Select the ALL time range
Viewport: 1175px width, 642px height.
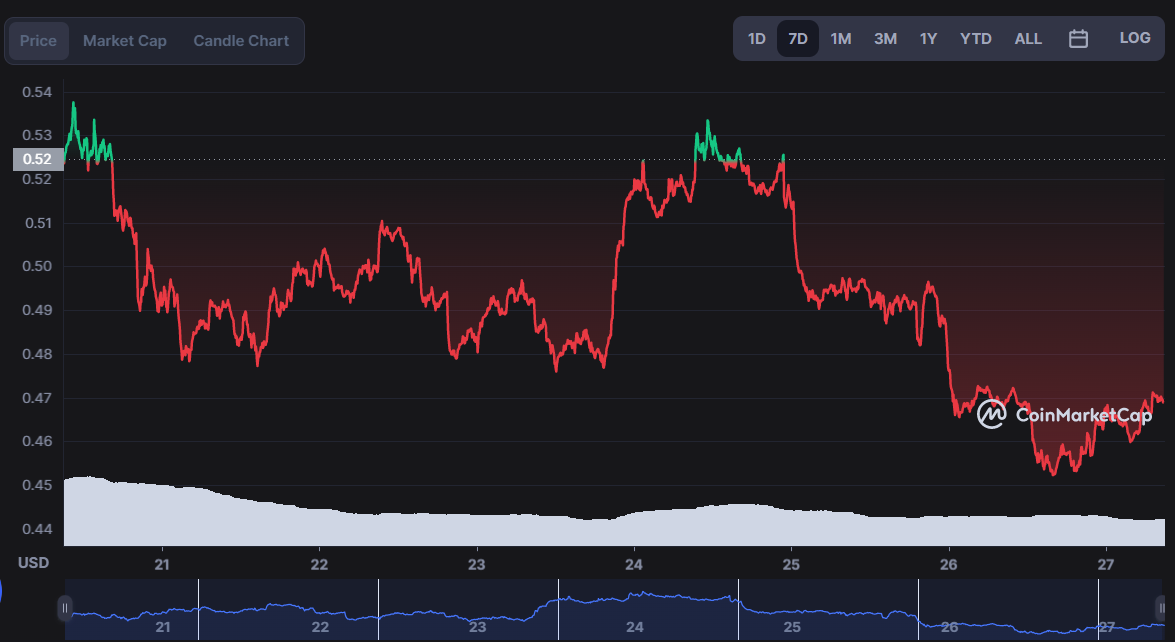pos(1027,39)
